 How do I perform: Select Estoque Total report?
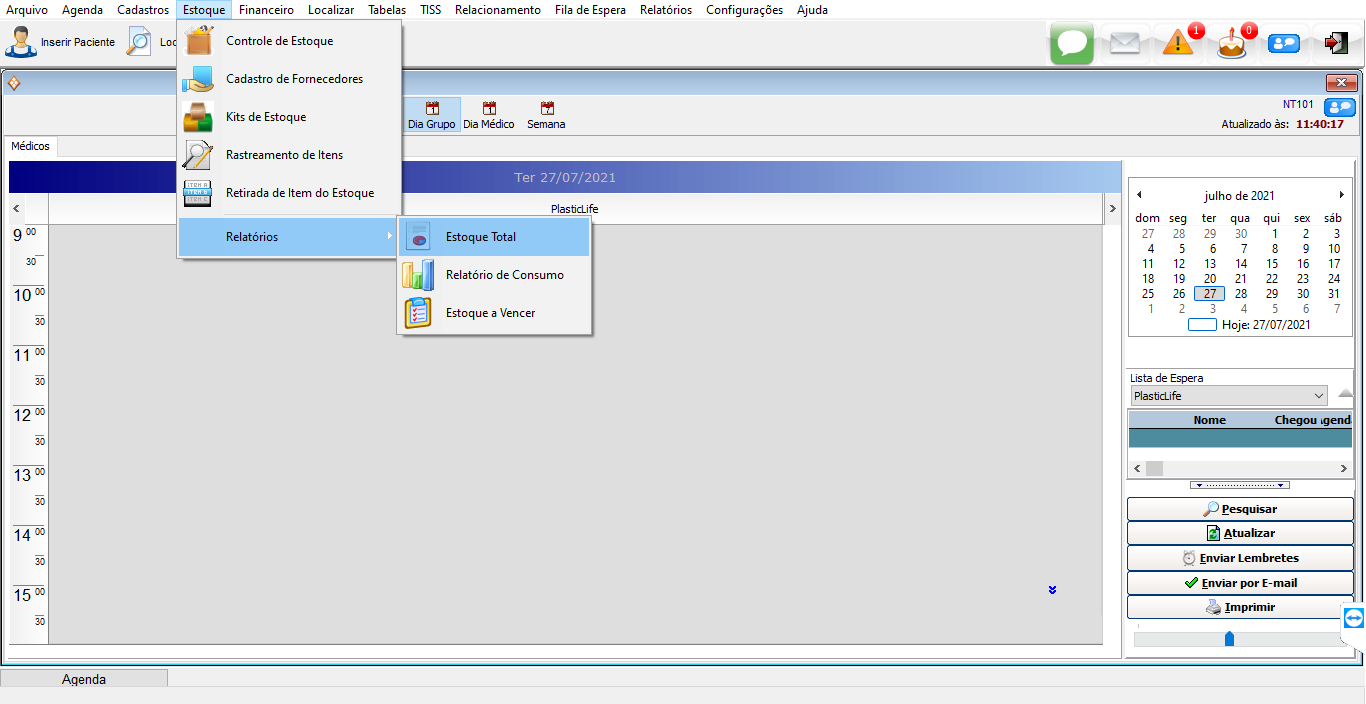click(480, 237)
